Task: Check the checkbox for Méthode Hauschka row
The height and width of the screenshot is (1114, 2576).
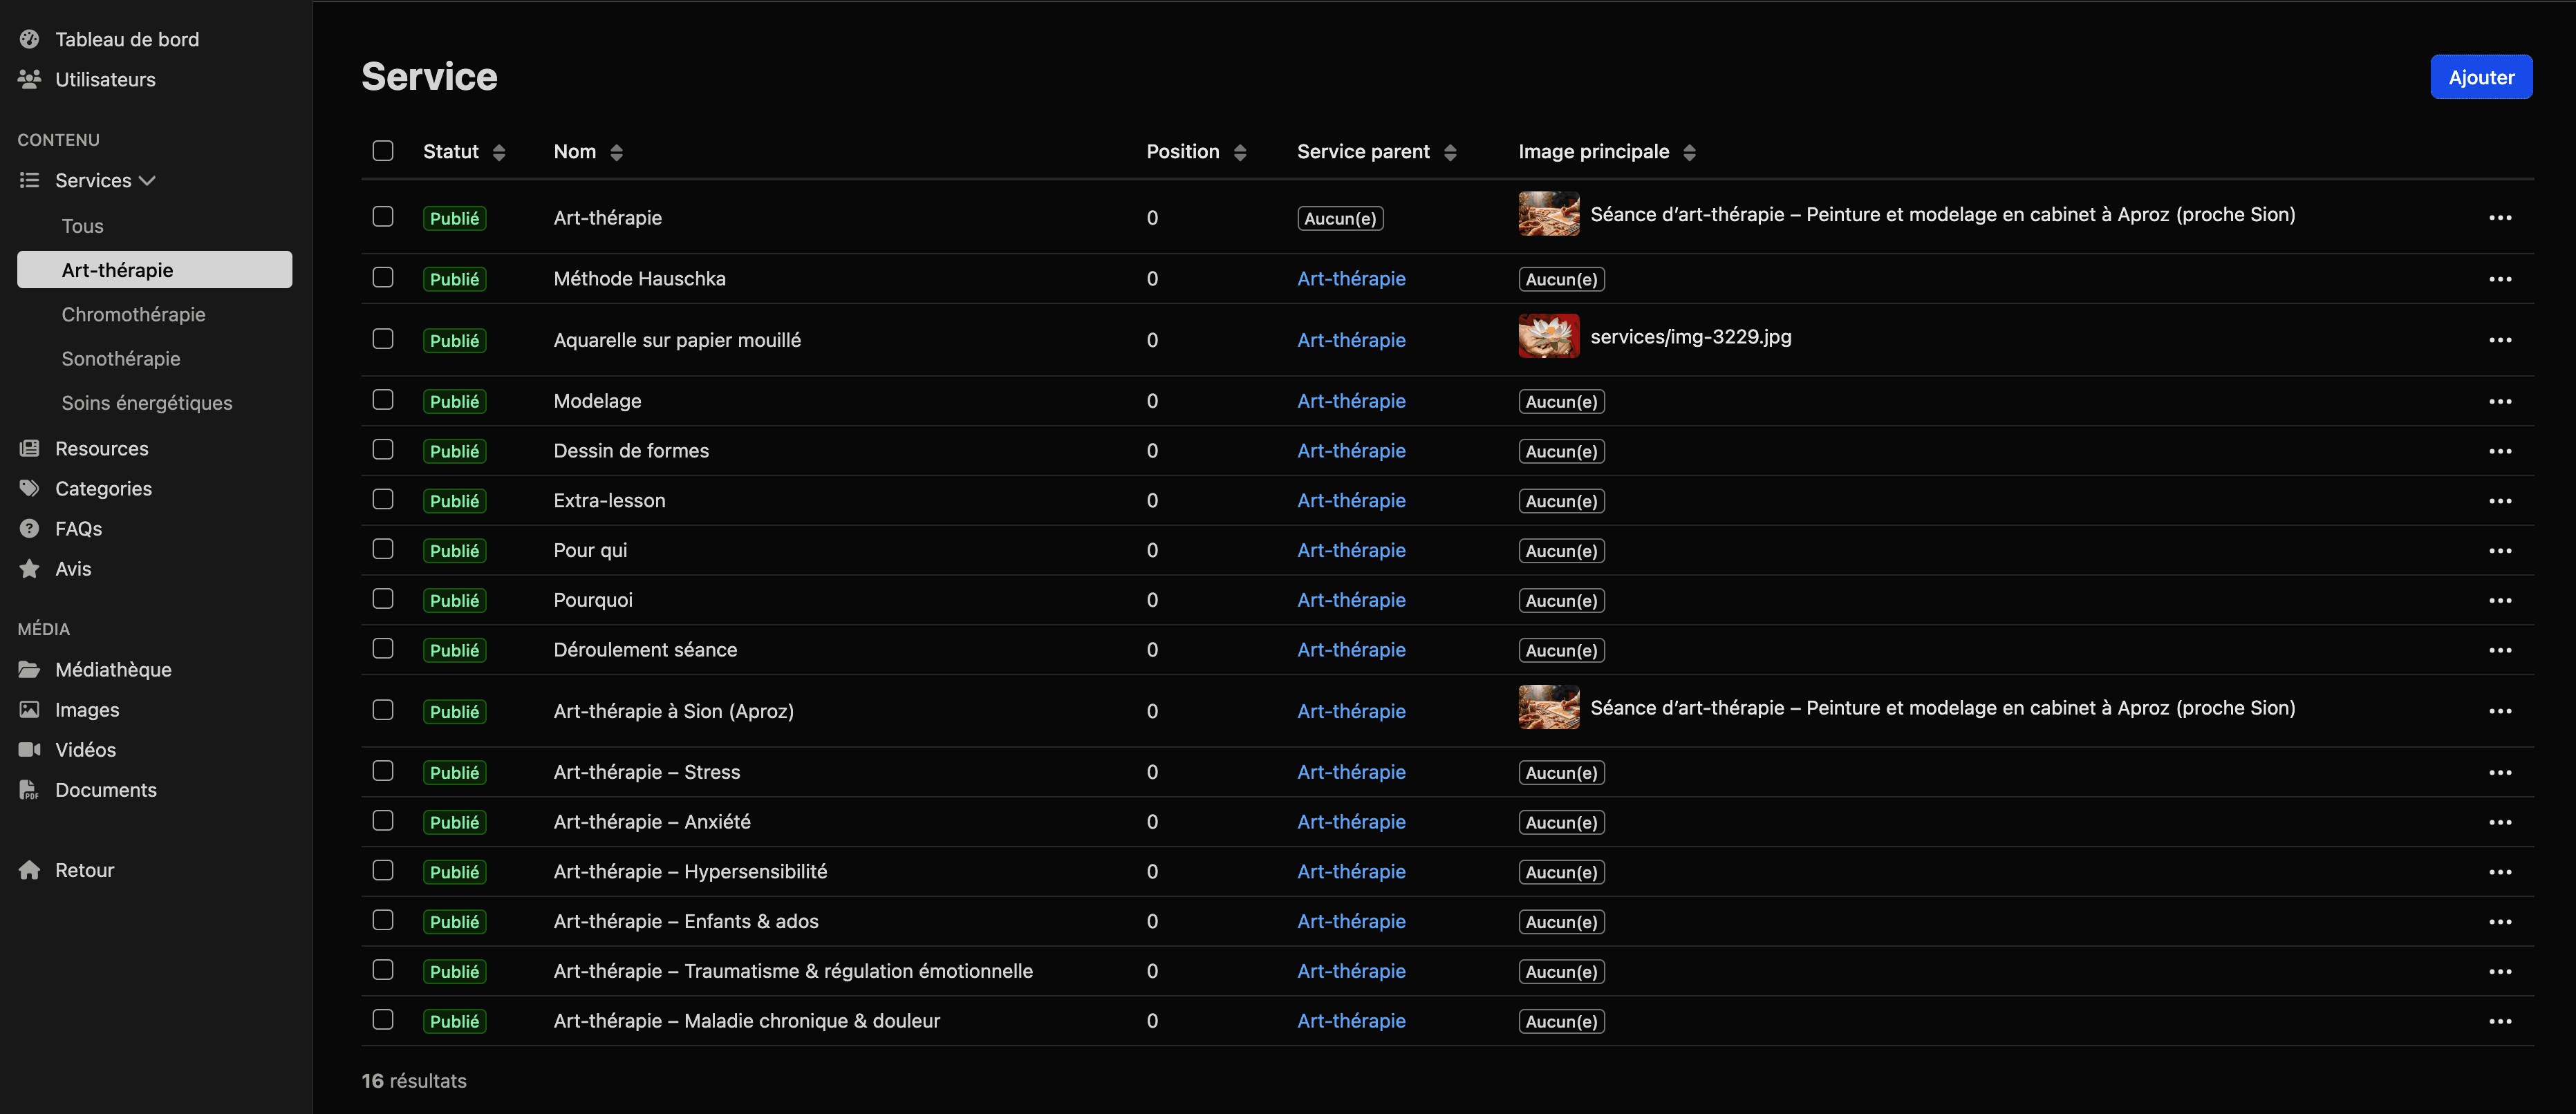Action: pos(383,278)
